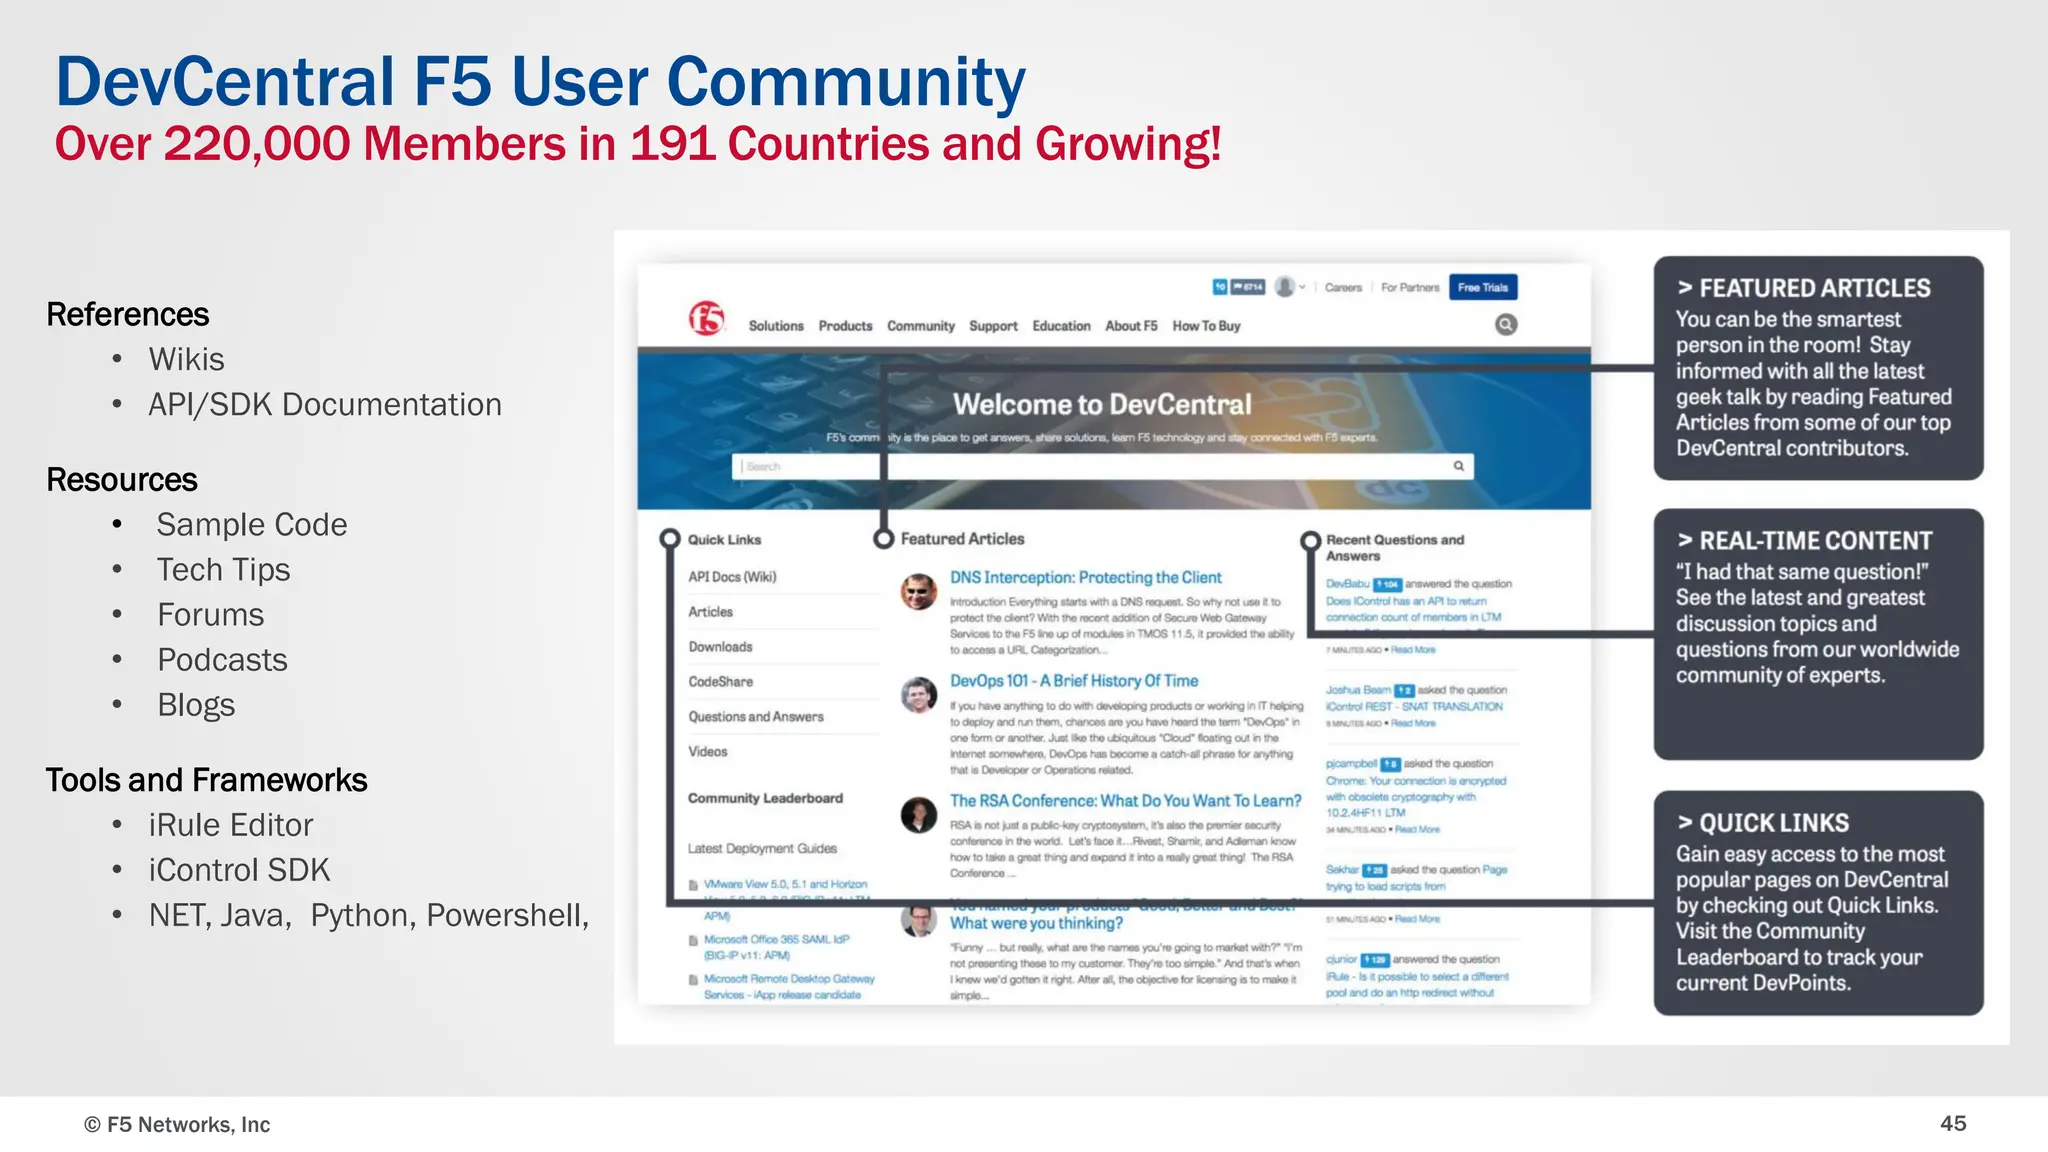
Task: Click the blue flag badge showing 8714
Action: point(1248,287)
